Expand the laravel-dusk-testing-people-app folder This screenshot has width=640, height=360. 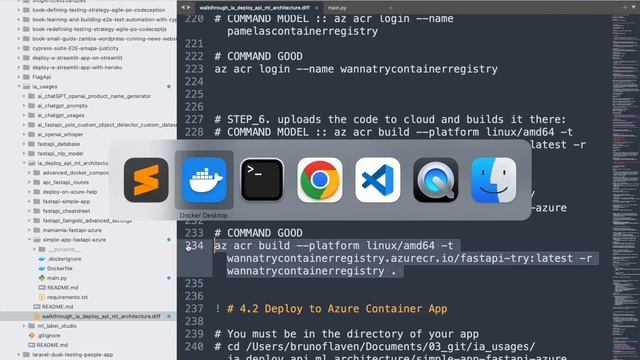pos(19,355)
